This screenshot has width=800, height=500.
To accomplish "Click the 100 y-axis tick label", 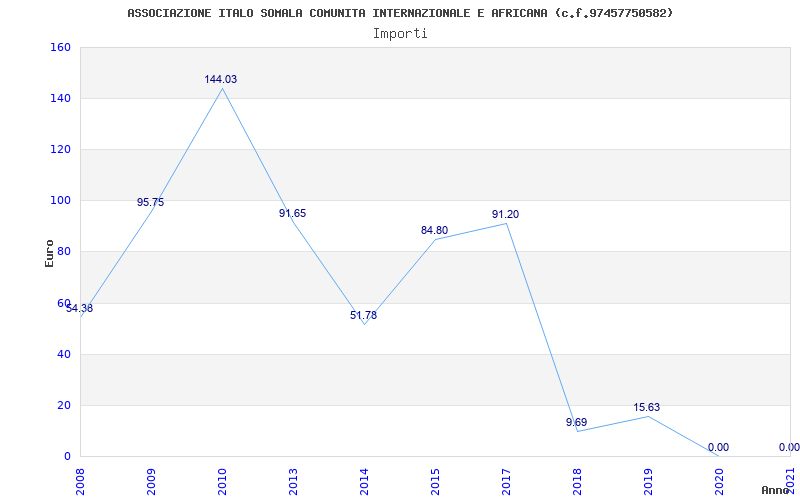I will coord(60,201).
